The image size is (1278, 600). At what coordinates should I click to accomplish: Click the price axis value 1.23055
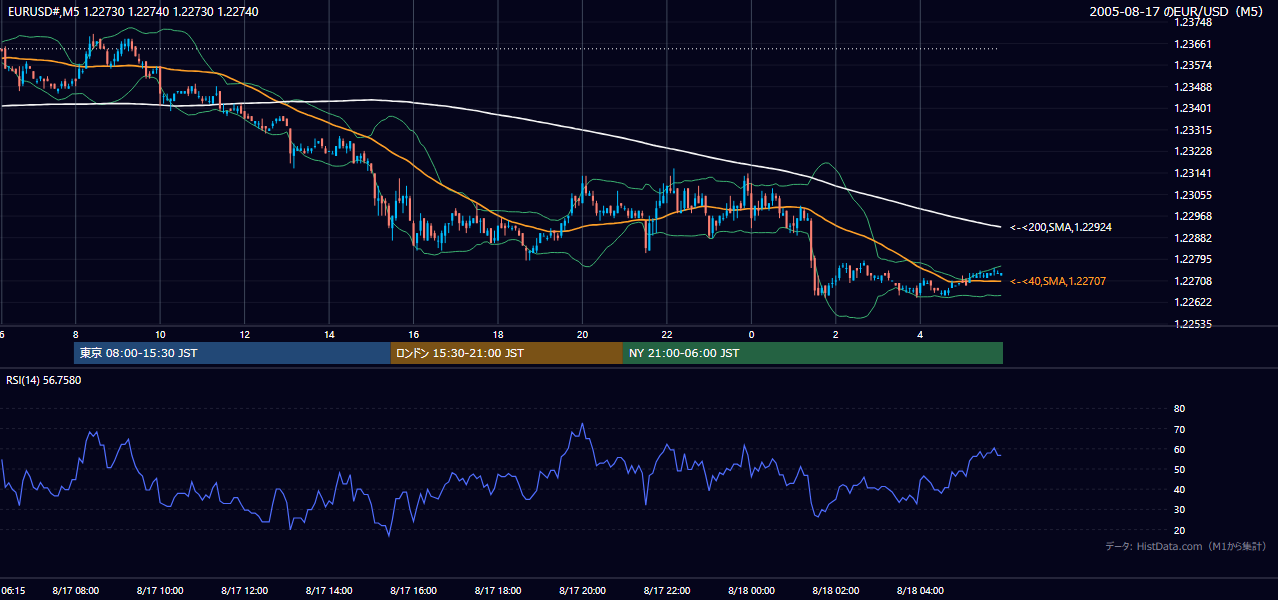point(1192,195)
